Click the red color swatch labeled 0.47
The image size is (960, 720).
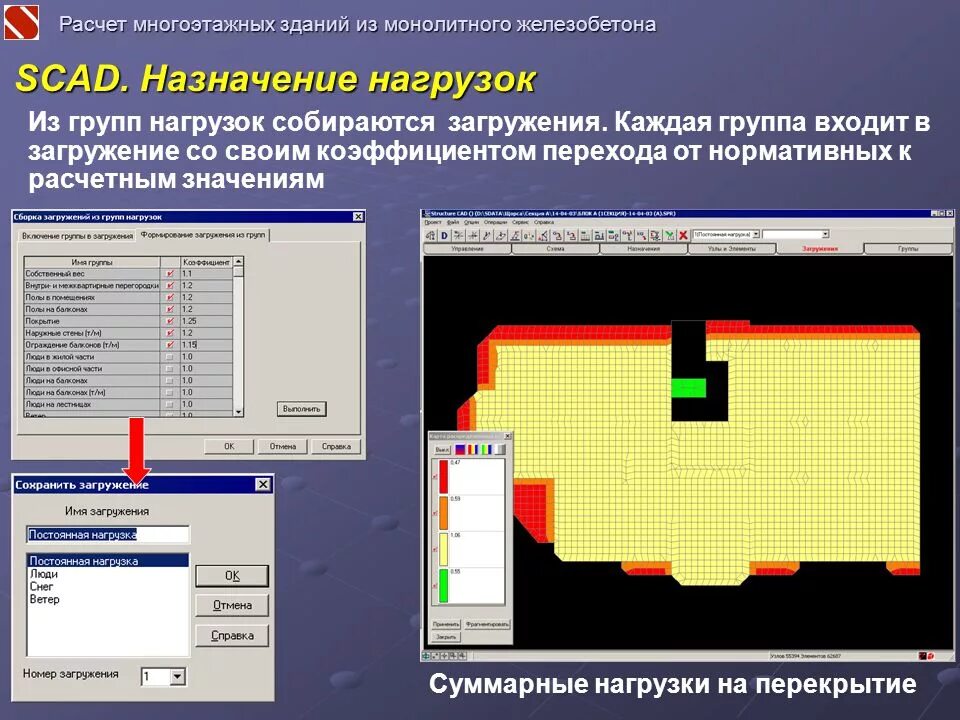pyautogui.click(x=444, y=477)
